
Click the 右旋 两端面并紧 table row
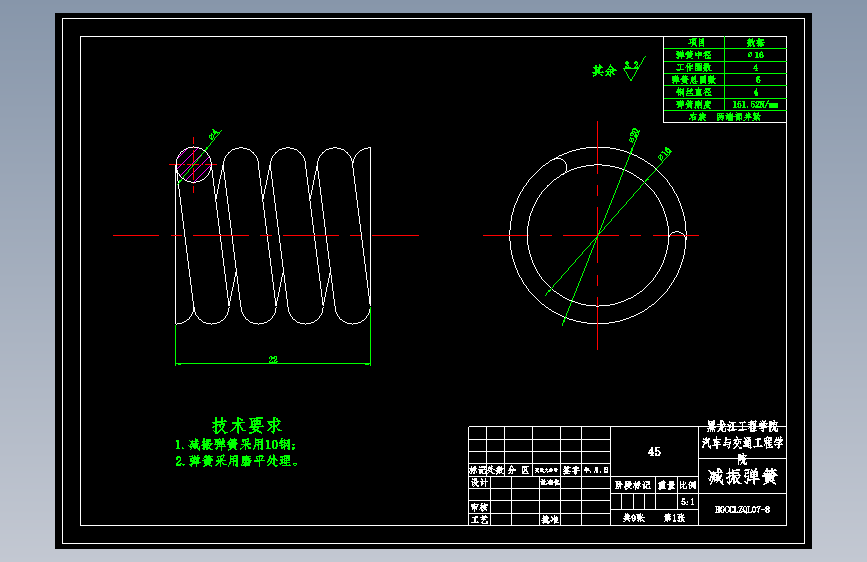(725, 117)
